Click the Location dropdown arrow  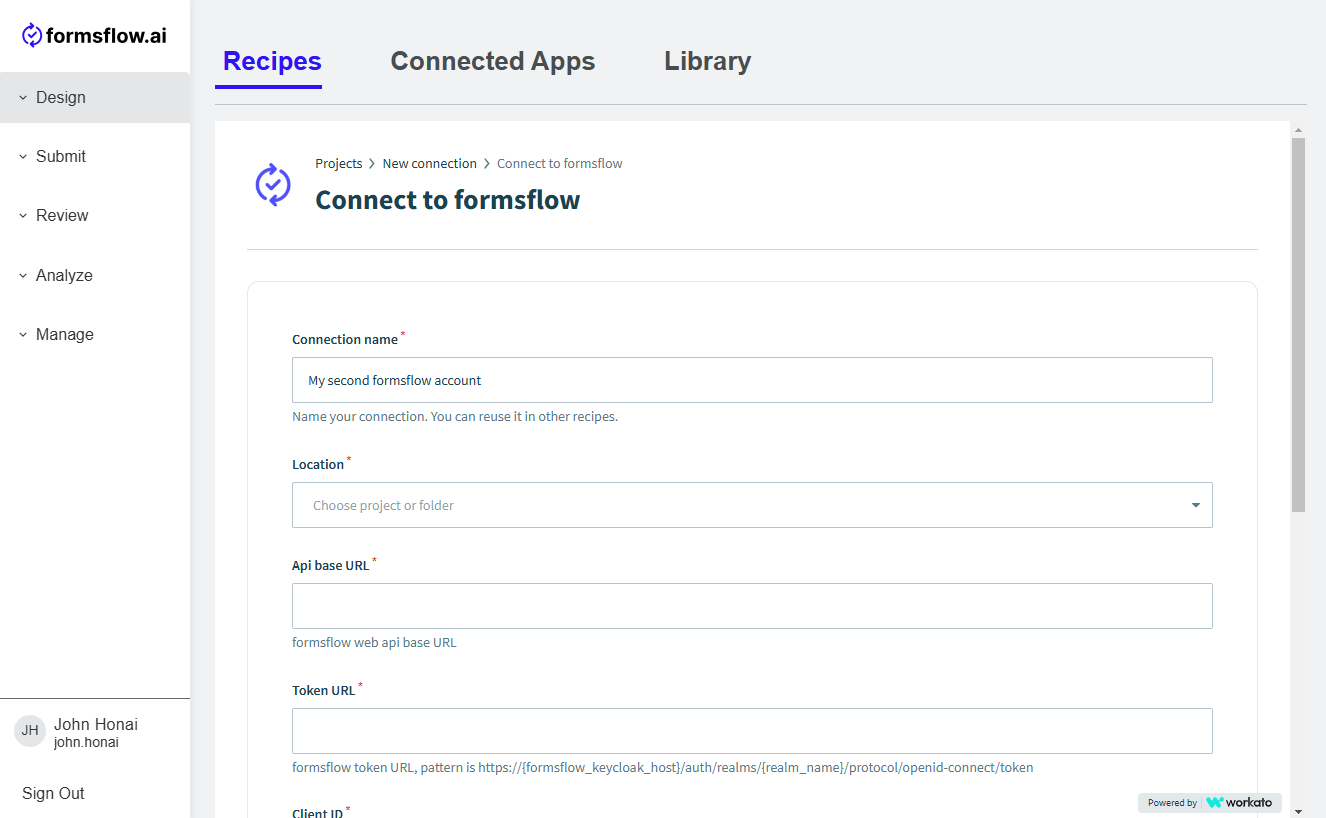click(1195, 505)
